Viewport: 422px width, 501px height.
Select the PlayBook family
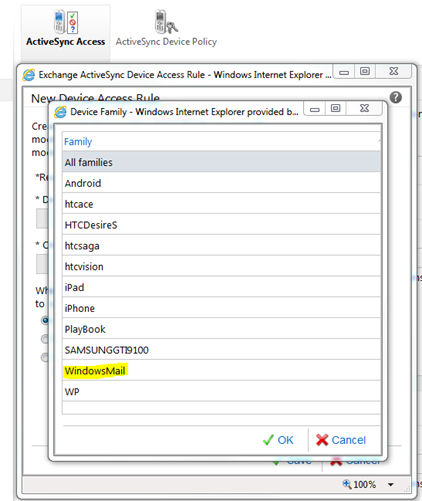[x=221, y=329]
